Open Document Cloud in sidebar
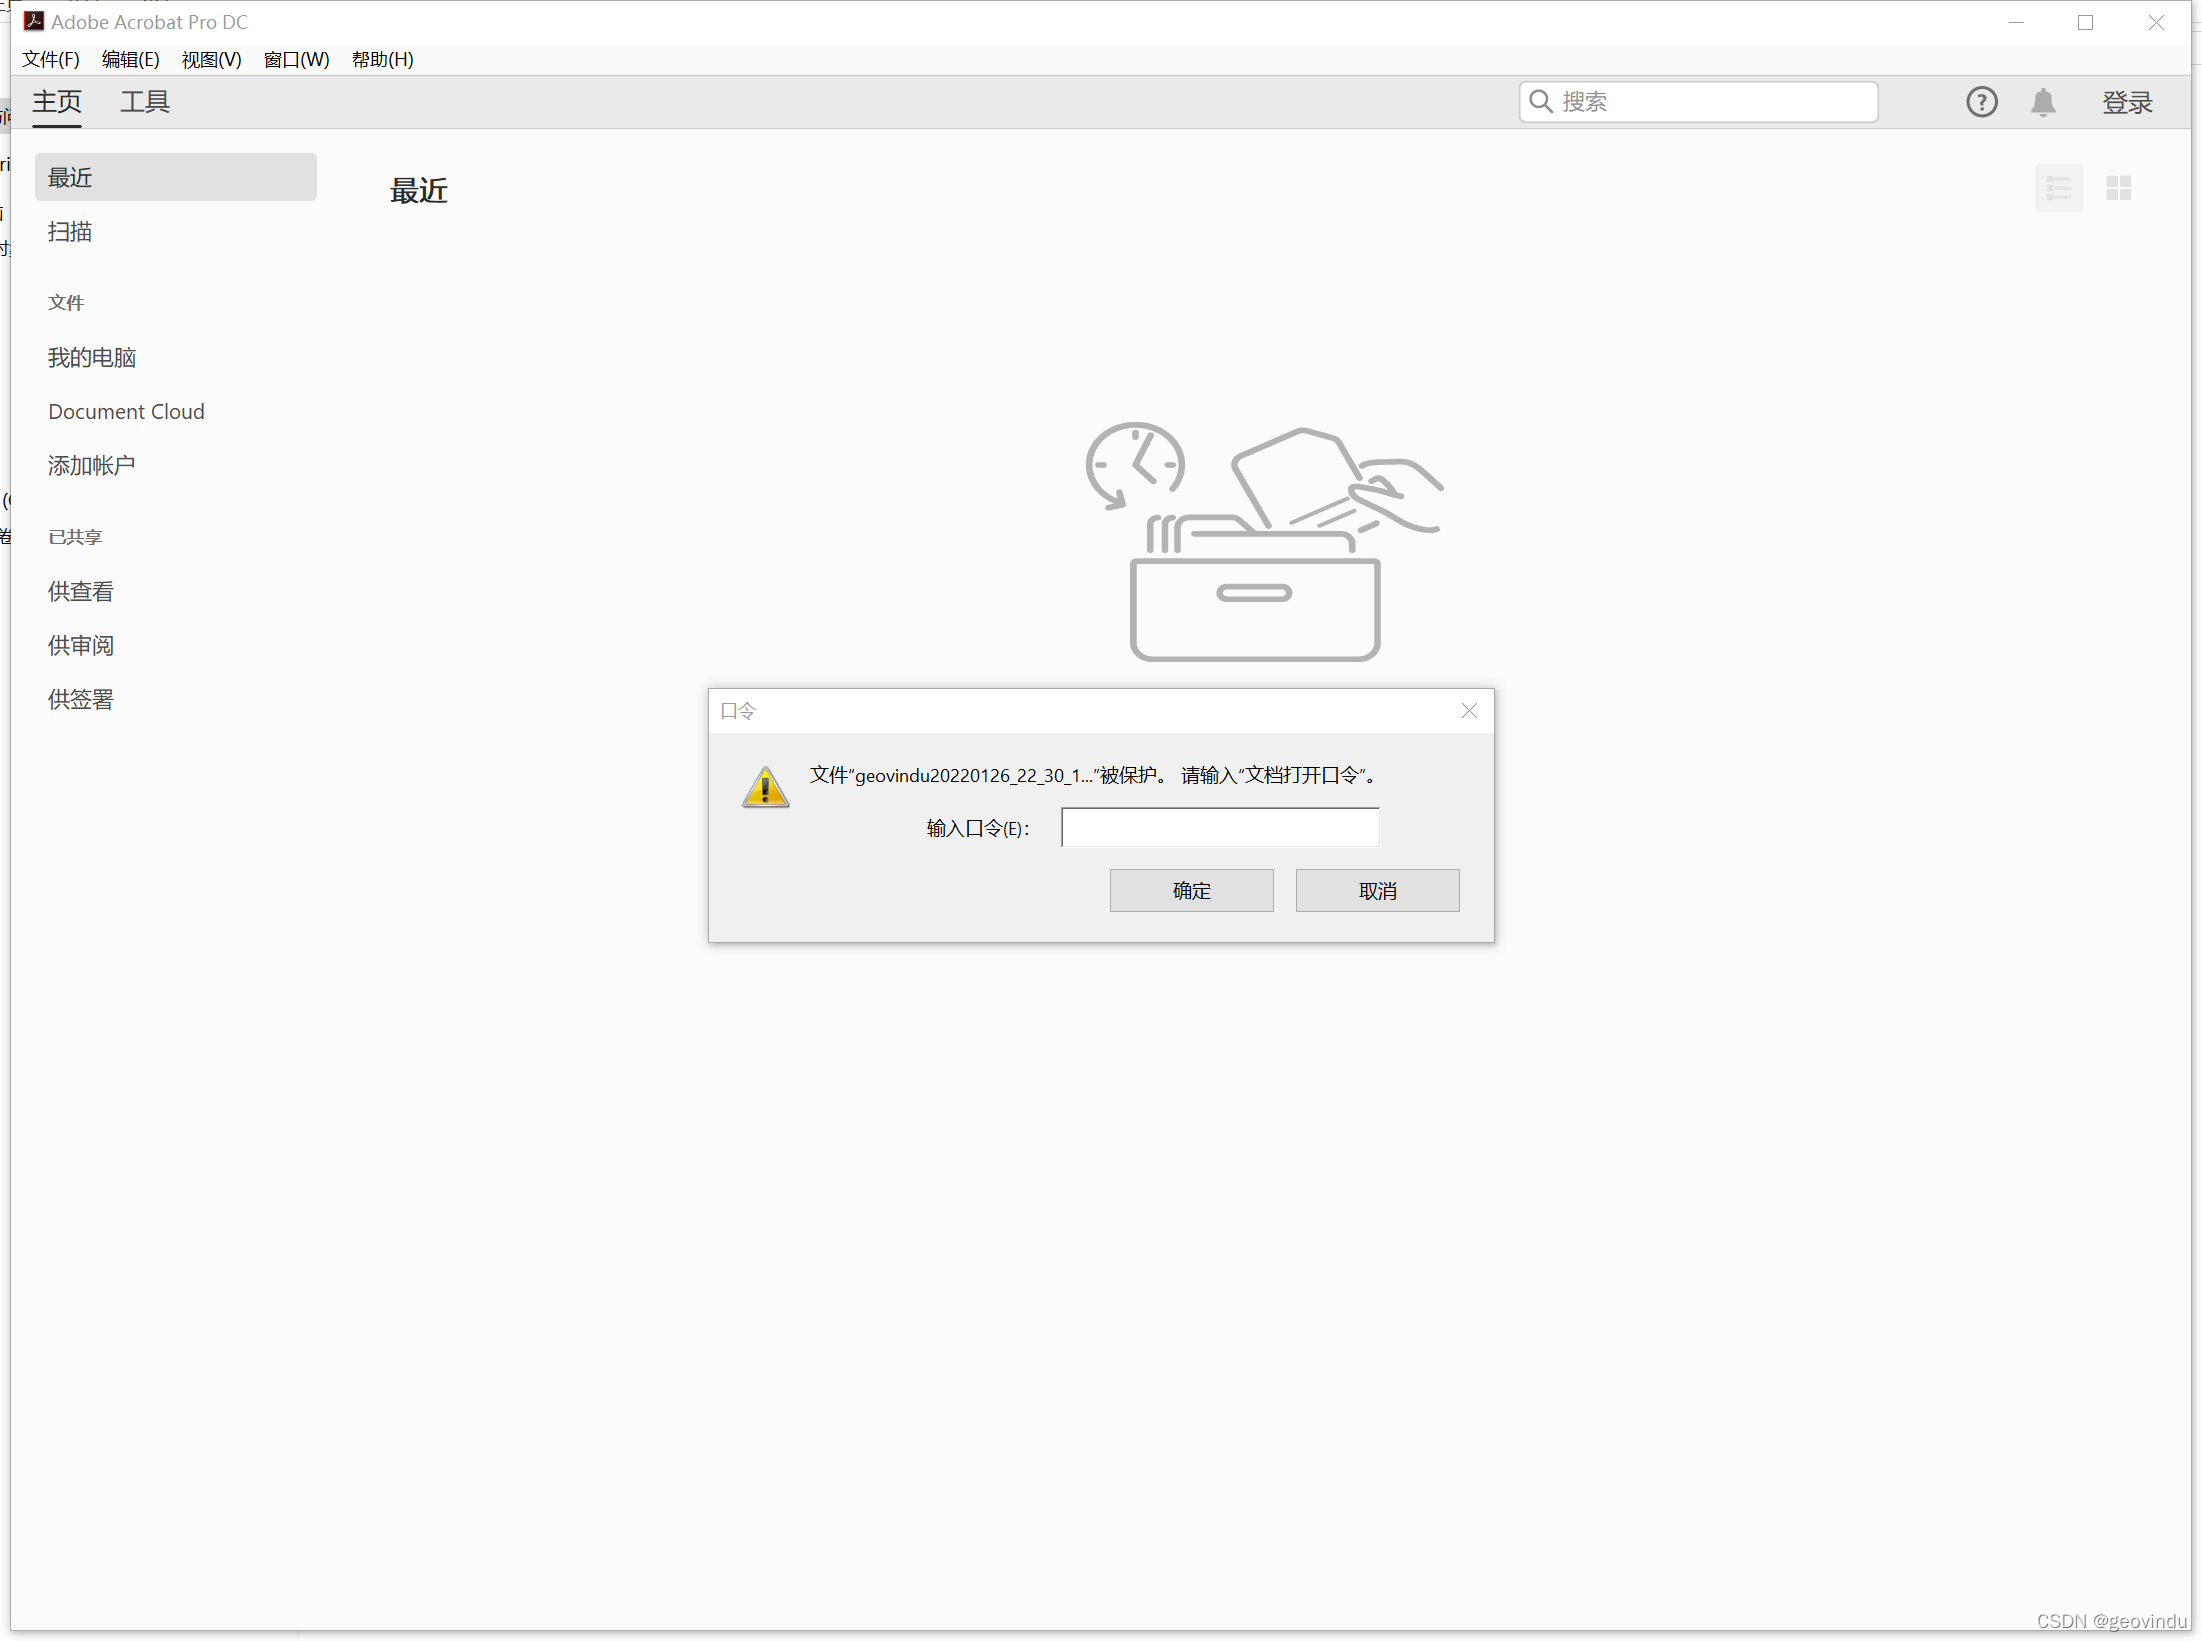The width and height of the screenshot is (2202, 1641). point(126,412)
